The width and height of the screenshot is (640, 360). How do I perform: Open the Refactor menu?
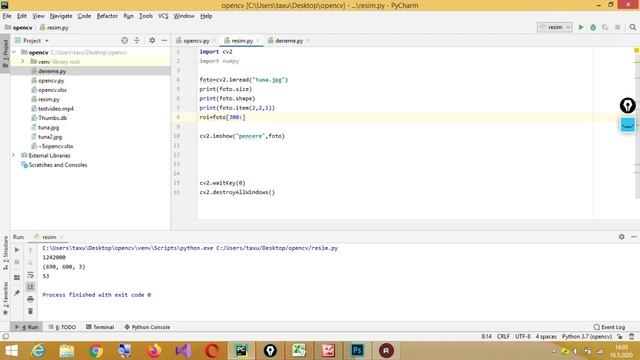(x=107, y=16)
